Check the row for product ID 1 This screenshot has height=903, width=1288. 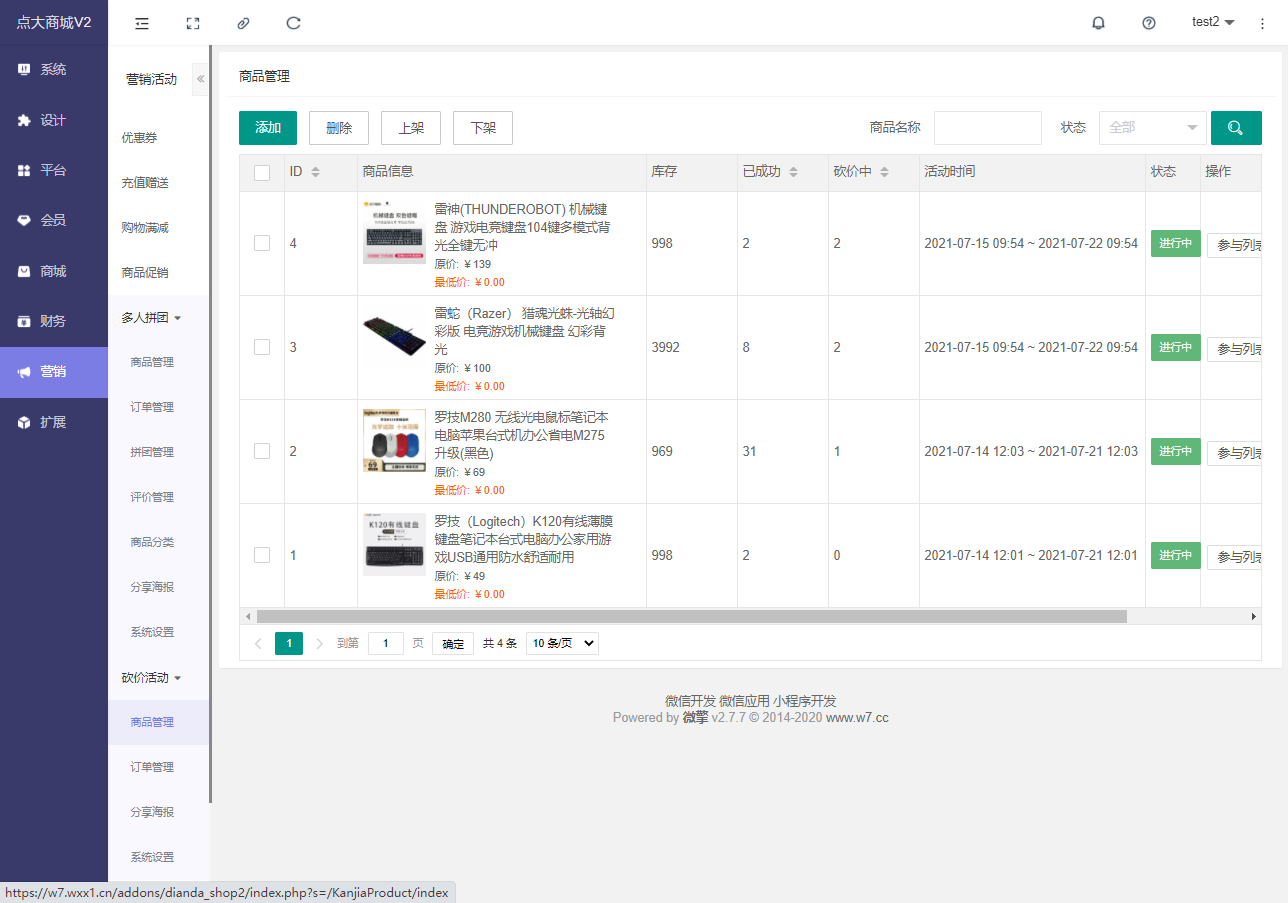click(262, 555)
